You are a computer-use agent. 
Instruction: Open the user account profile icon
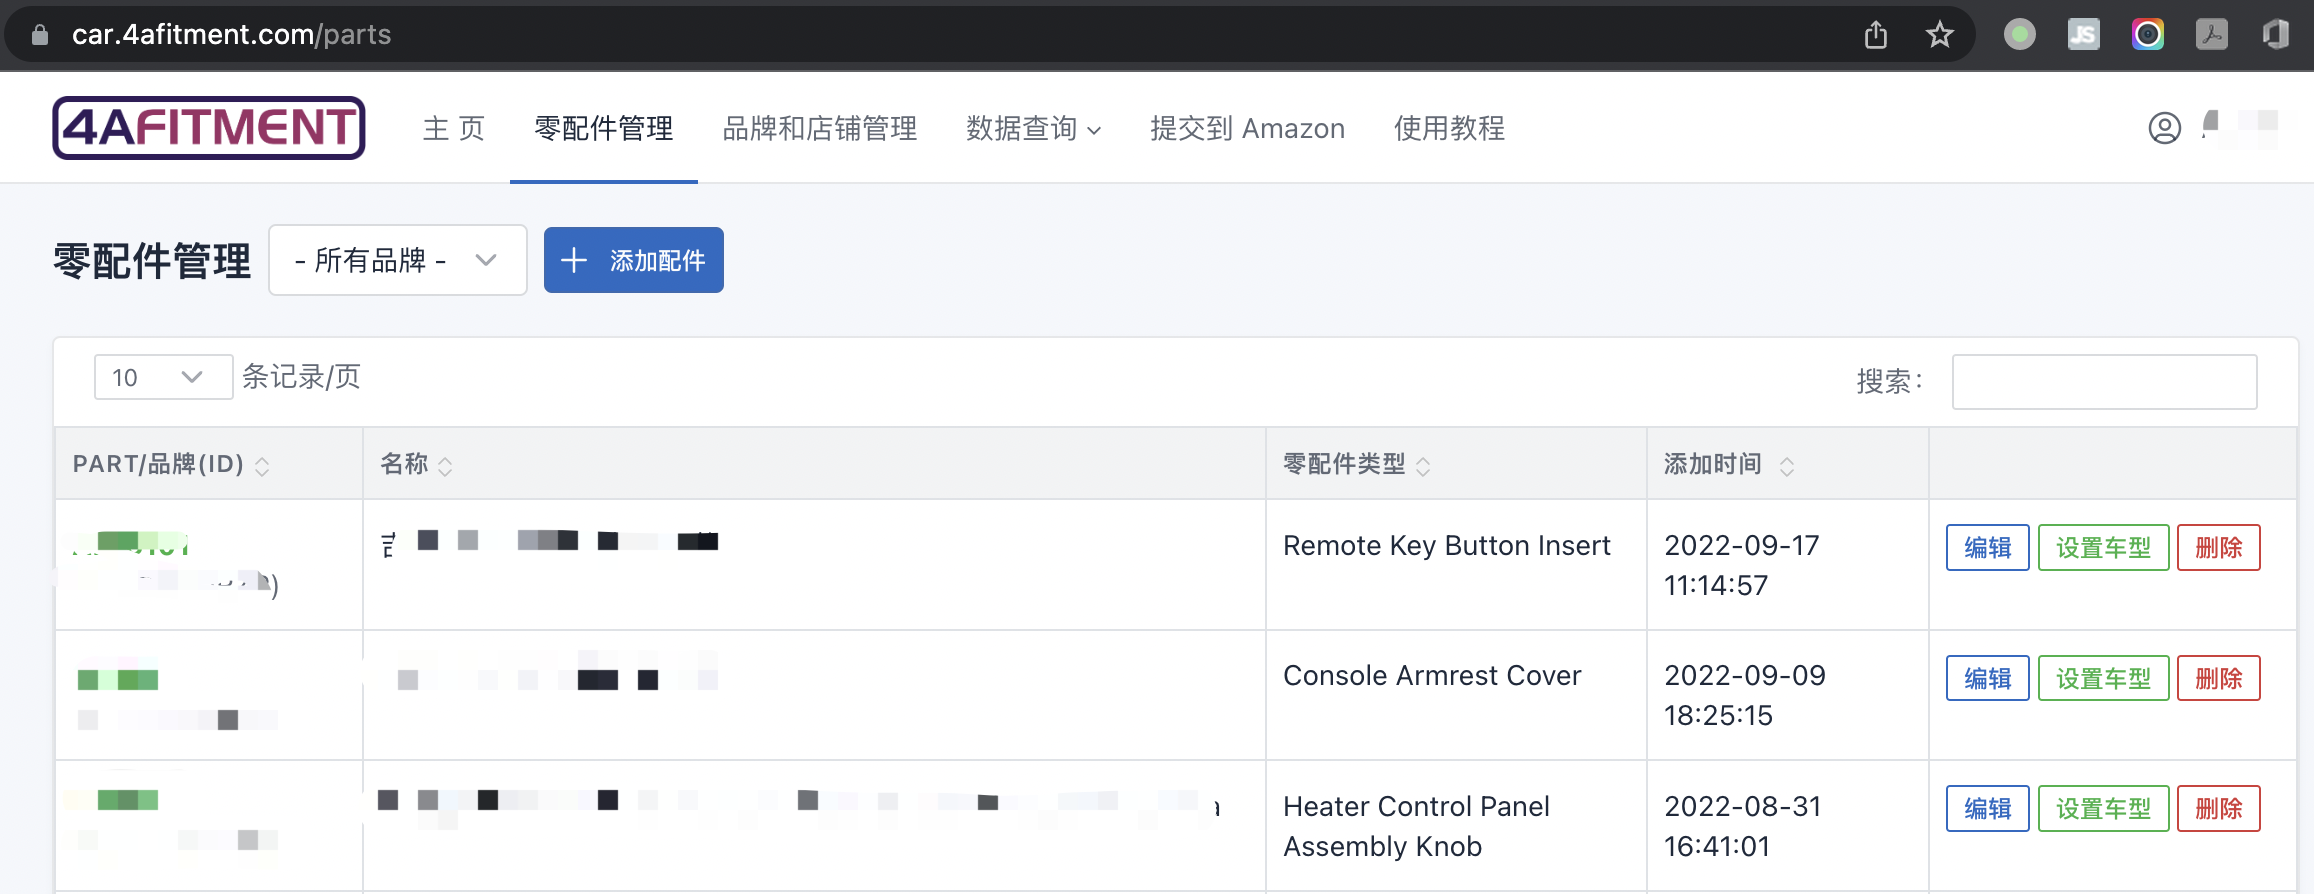[2164, 128]
